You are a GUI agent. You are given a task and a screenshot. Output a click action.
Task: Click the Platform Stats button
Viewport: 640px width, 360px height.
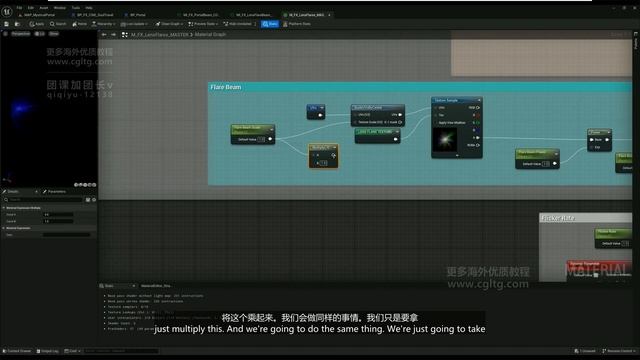(x=297, y=24)
